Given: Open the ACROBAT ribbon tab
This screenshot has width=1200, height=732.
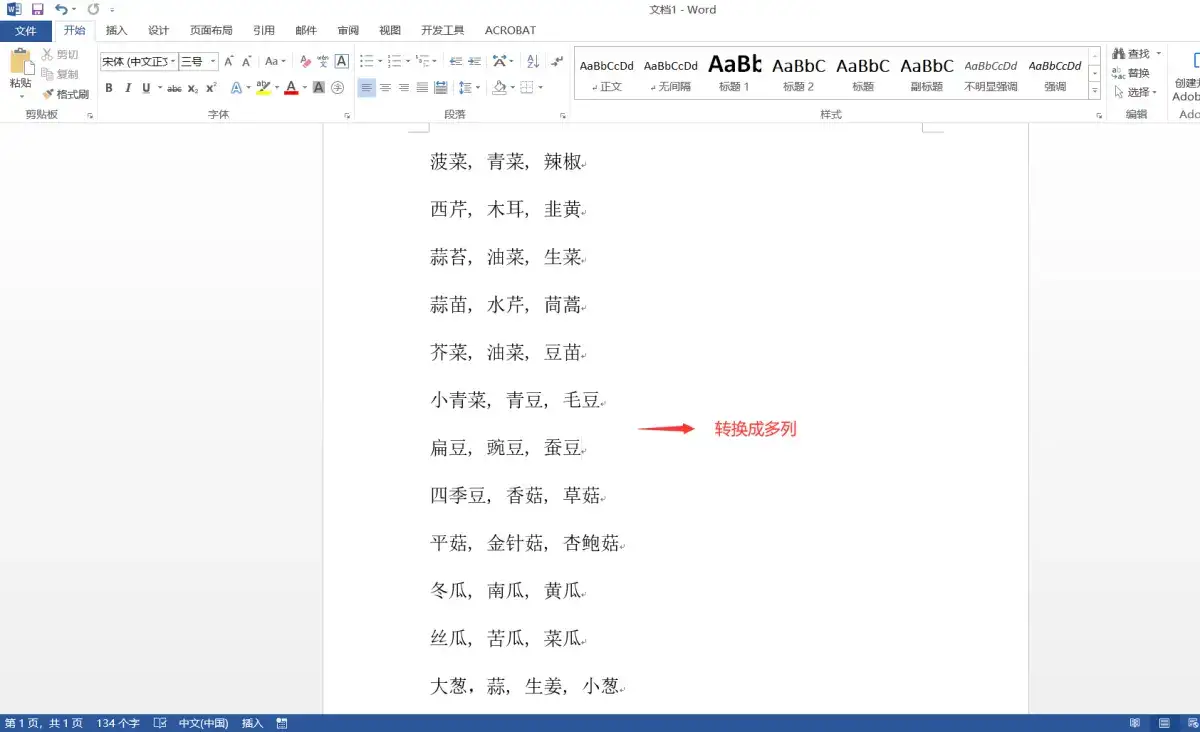Looking at the screenshot, I should (x=510, y=30).
